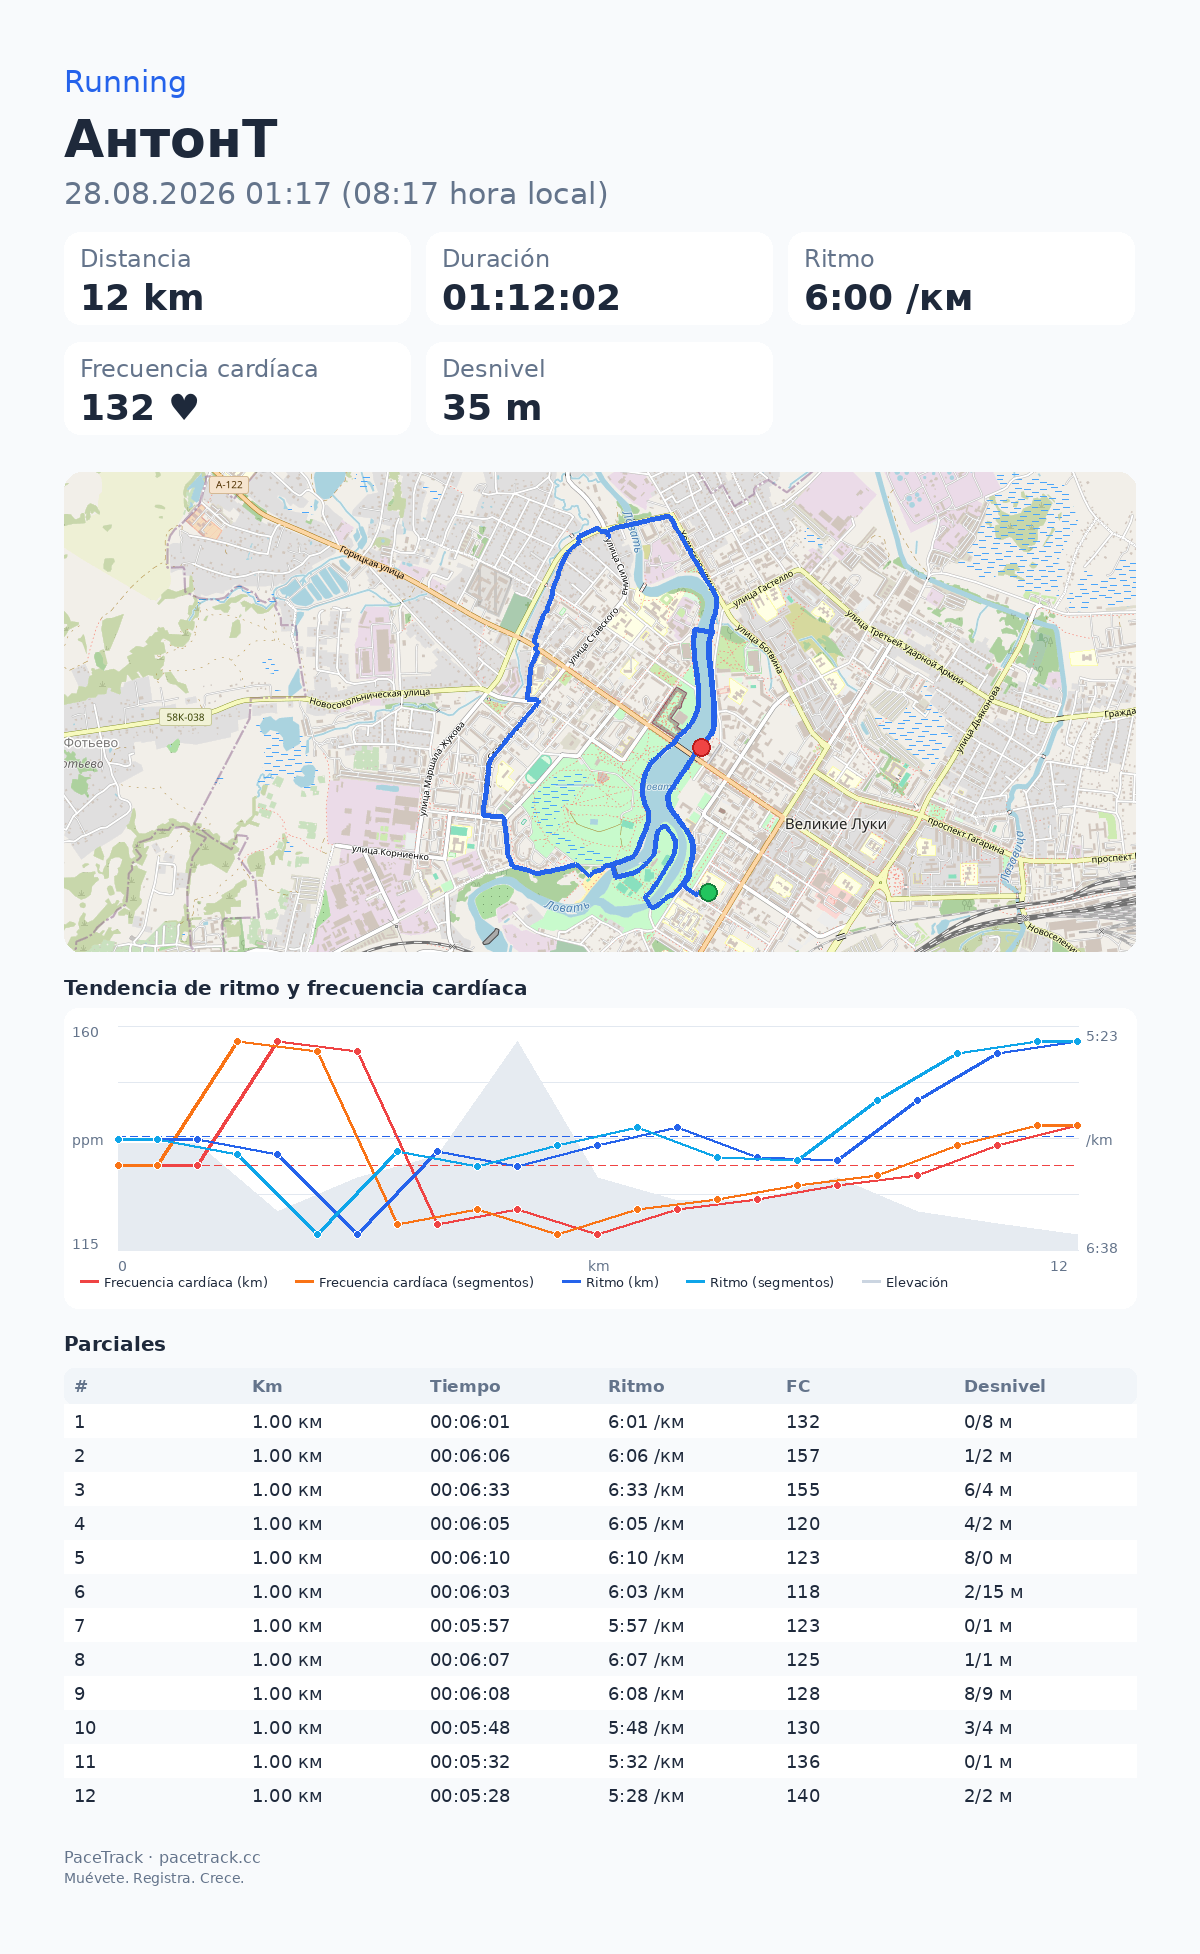Image resolution: width=1200 pixels, height=1954 pixels.
Task: Click the 6:38 pace axis label
Action: click(1102, 1248)
